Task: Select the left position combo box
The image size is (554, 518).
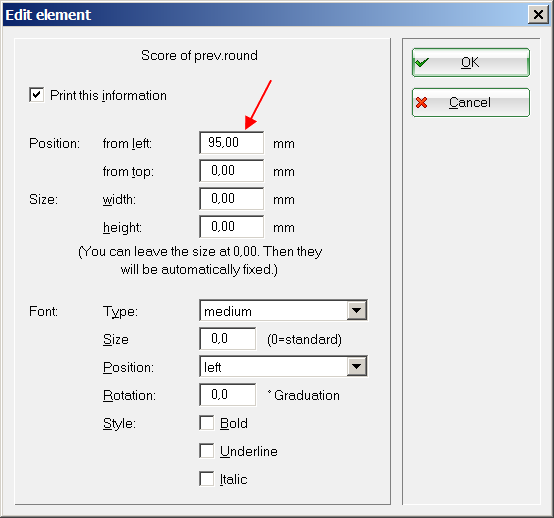Action: coord(283,366)
